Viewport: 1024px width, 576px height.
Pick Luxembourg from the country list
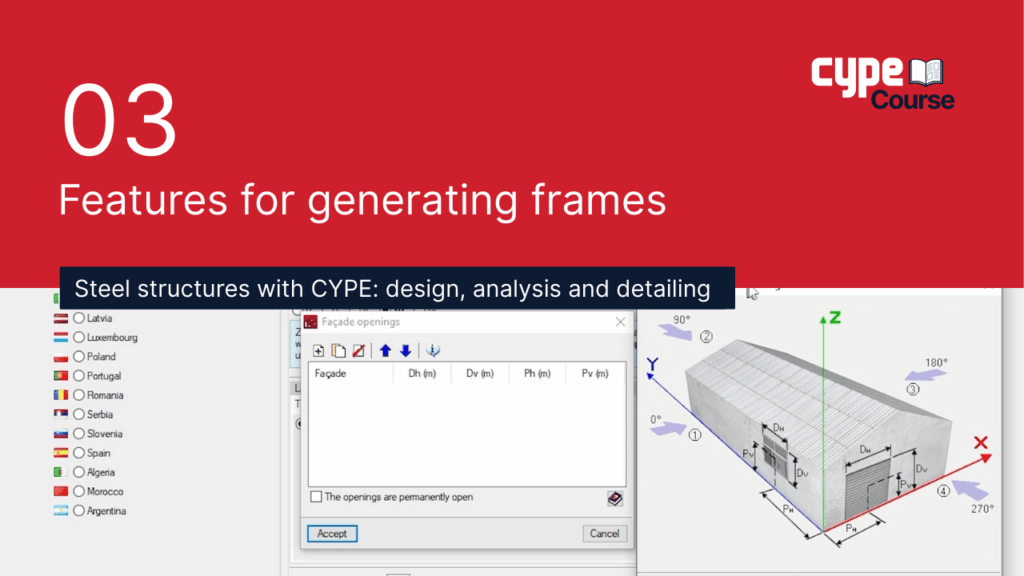coord(79,338)
